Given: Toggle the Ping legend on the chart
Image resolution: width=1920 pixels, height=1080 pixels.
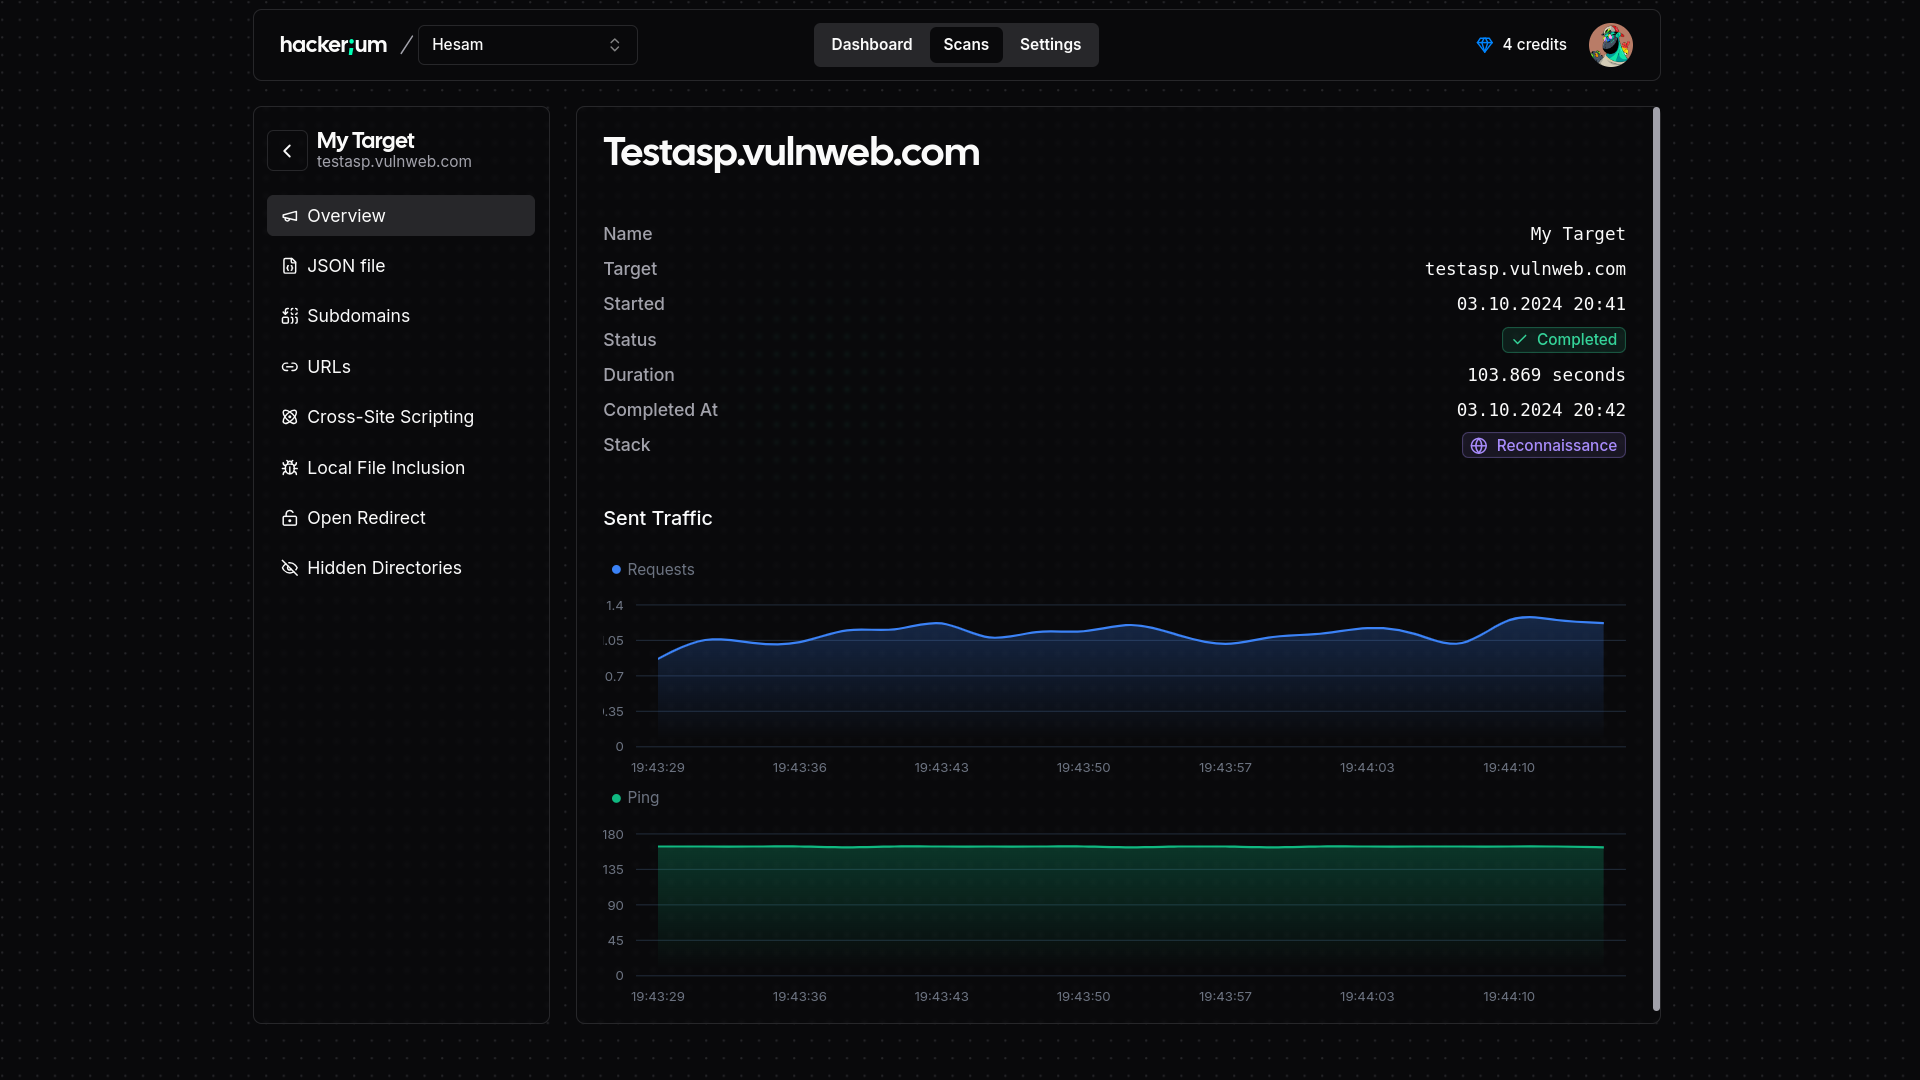Looking at the screenshot, I should pyautogui.click(x=634, y=798).
